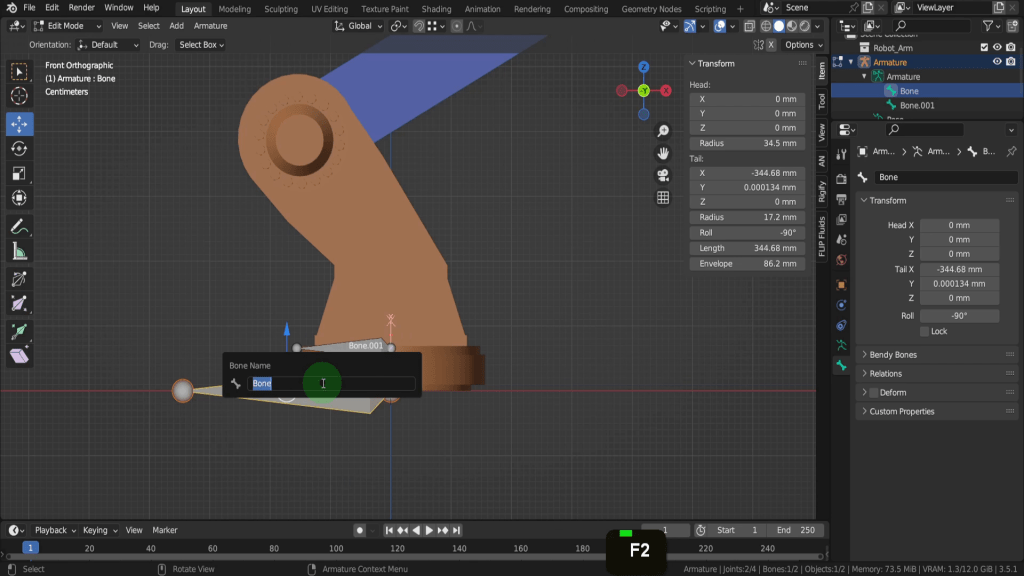Hide the Armature object with eye icon
Screen dimensions: 1024x576
click(x=997, y=62)
